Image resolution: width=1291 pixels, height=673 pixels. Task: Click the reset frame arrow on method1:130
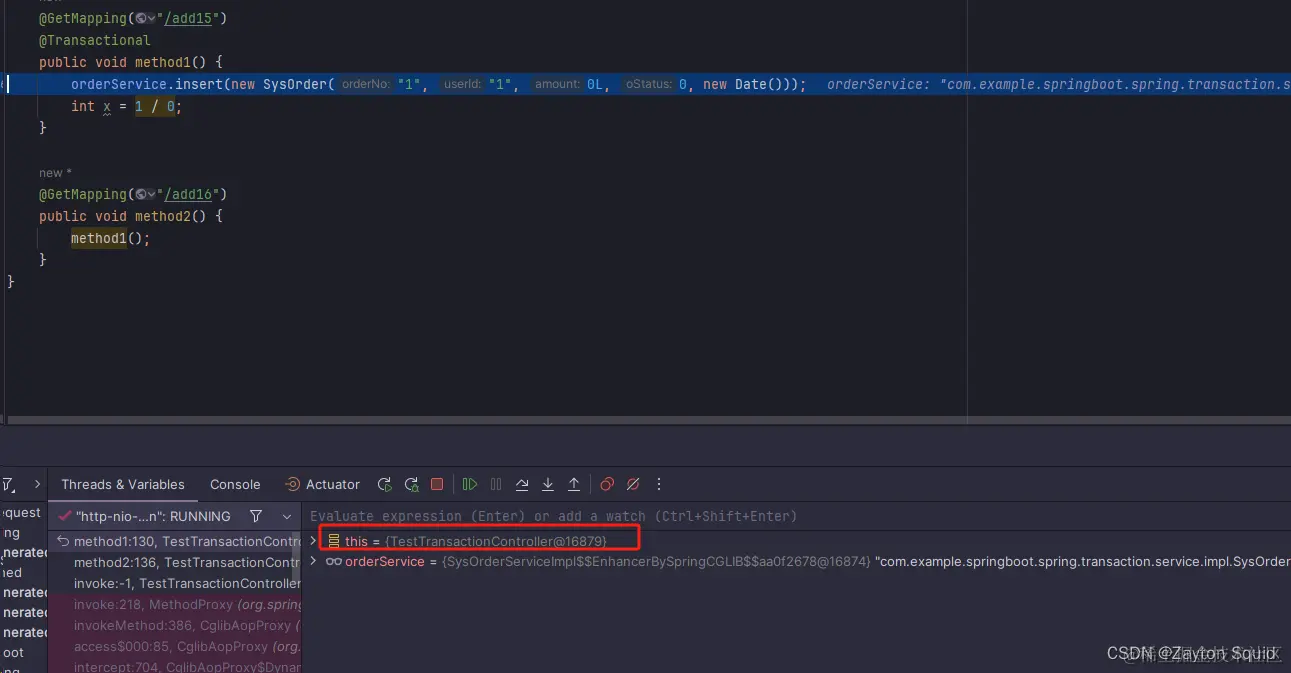63,541
